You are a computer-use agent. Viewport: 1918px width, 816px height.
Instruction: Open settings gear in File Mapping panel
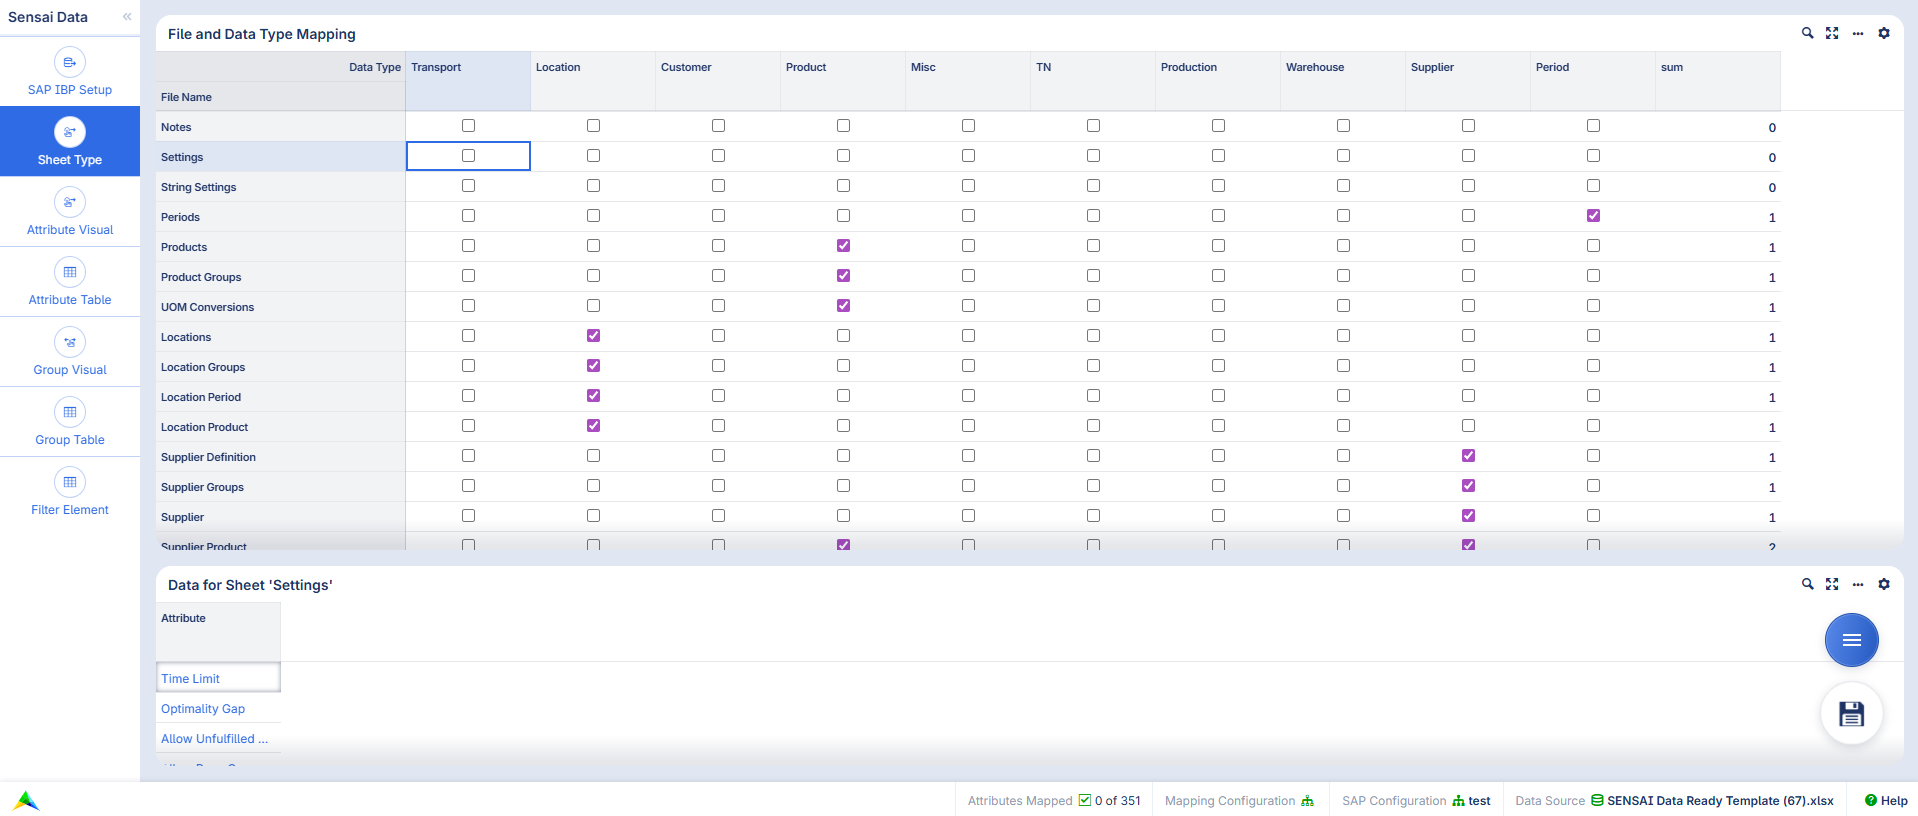click(x=1883, y=33)
